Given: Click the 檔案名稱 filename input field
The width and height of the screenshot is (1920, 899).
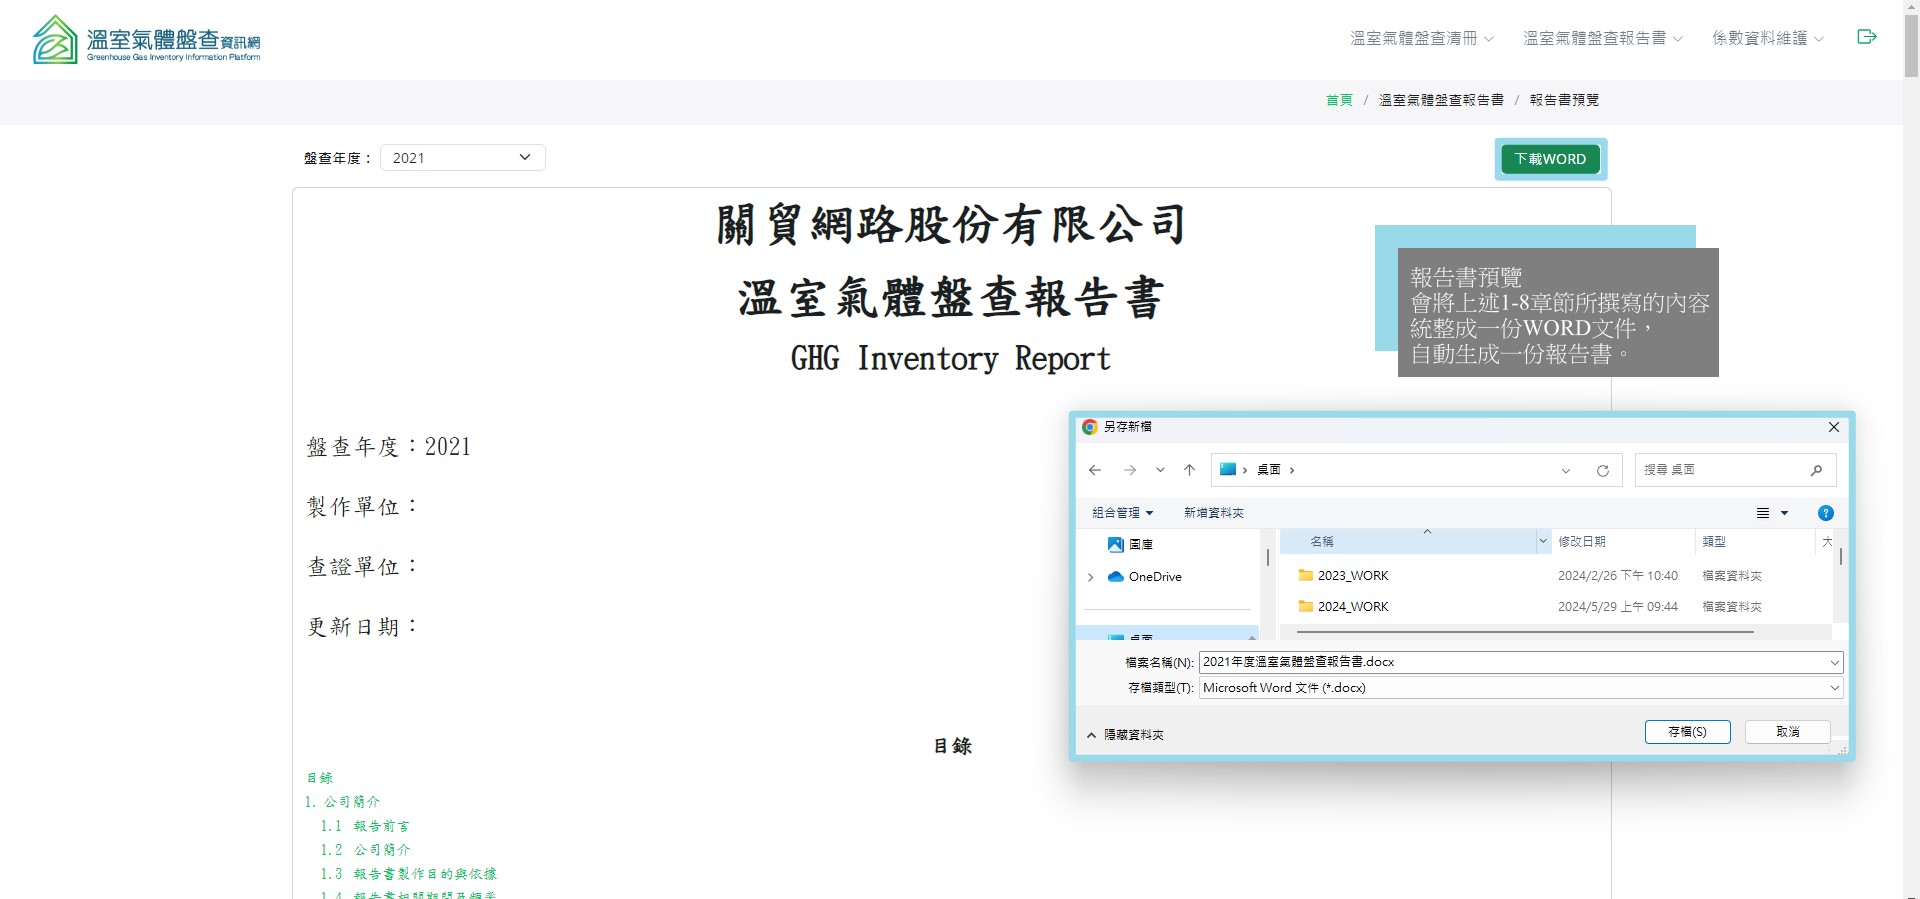Looking at the screenshot, I should point(1510,662).
